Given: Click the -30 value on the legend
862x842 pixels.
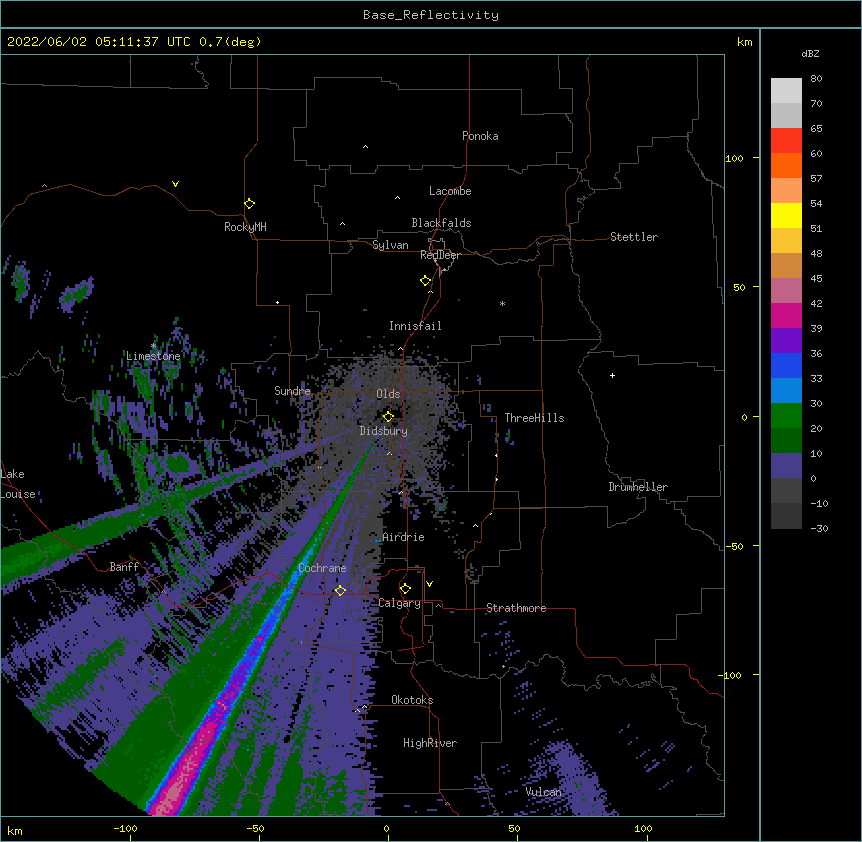Looking at the screenshot, I should coord(819,528).
